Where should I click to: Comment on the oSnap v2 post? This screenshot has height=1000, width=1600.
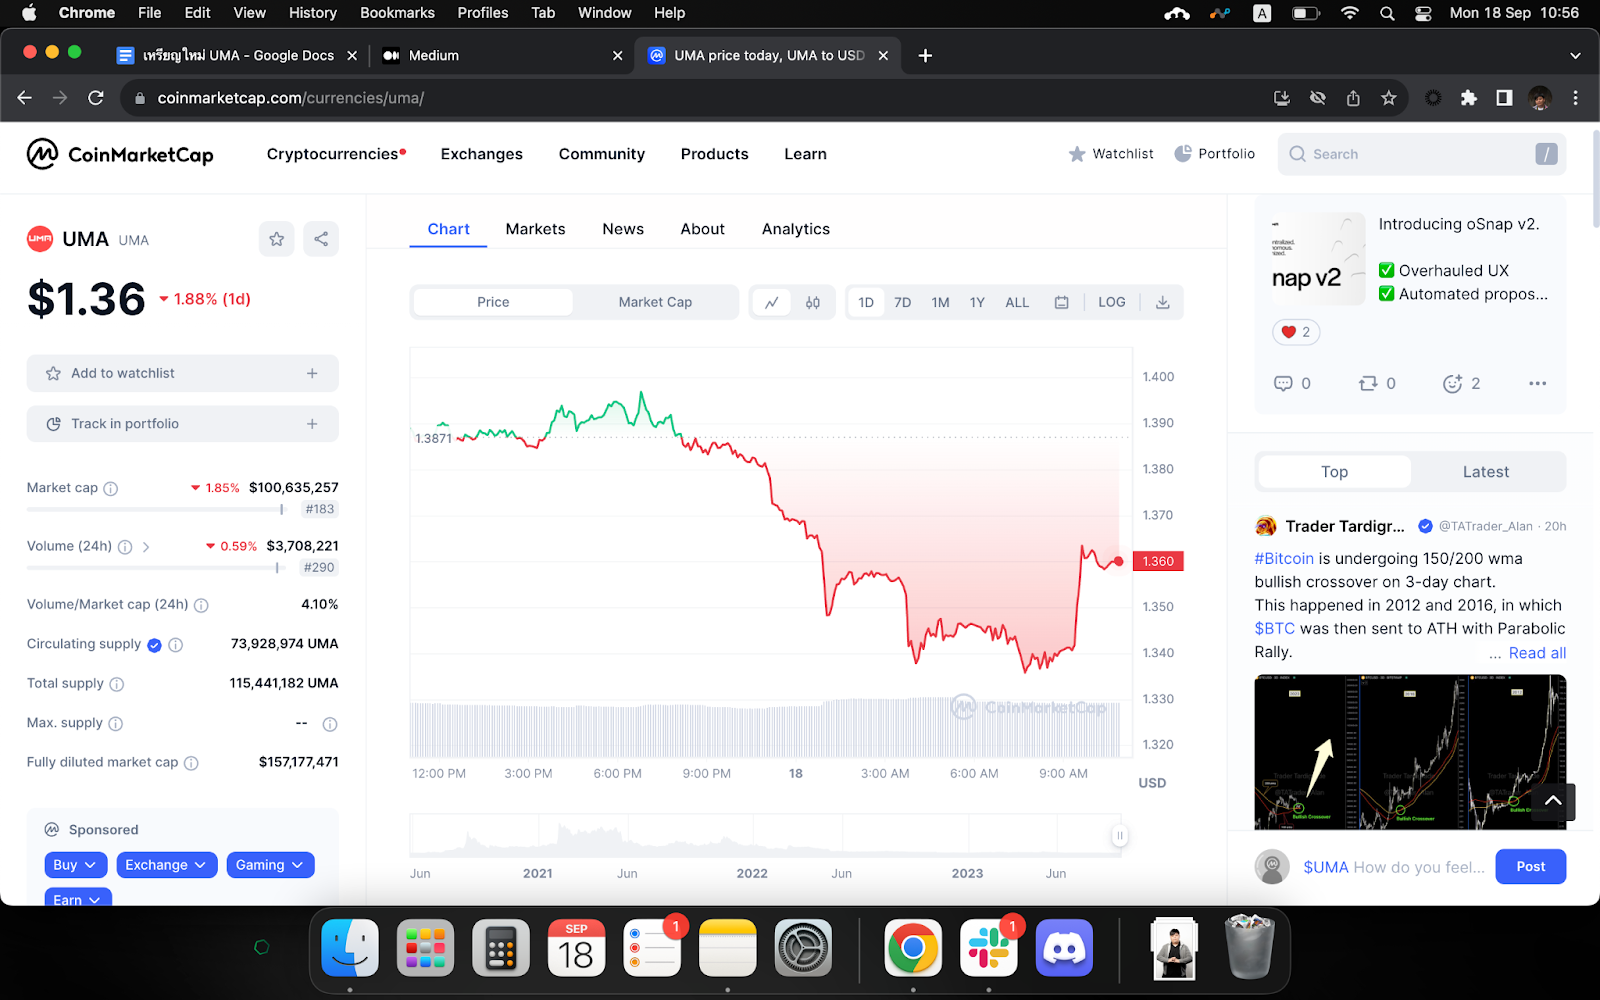pyautogui.click(x=1292, y=383)
